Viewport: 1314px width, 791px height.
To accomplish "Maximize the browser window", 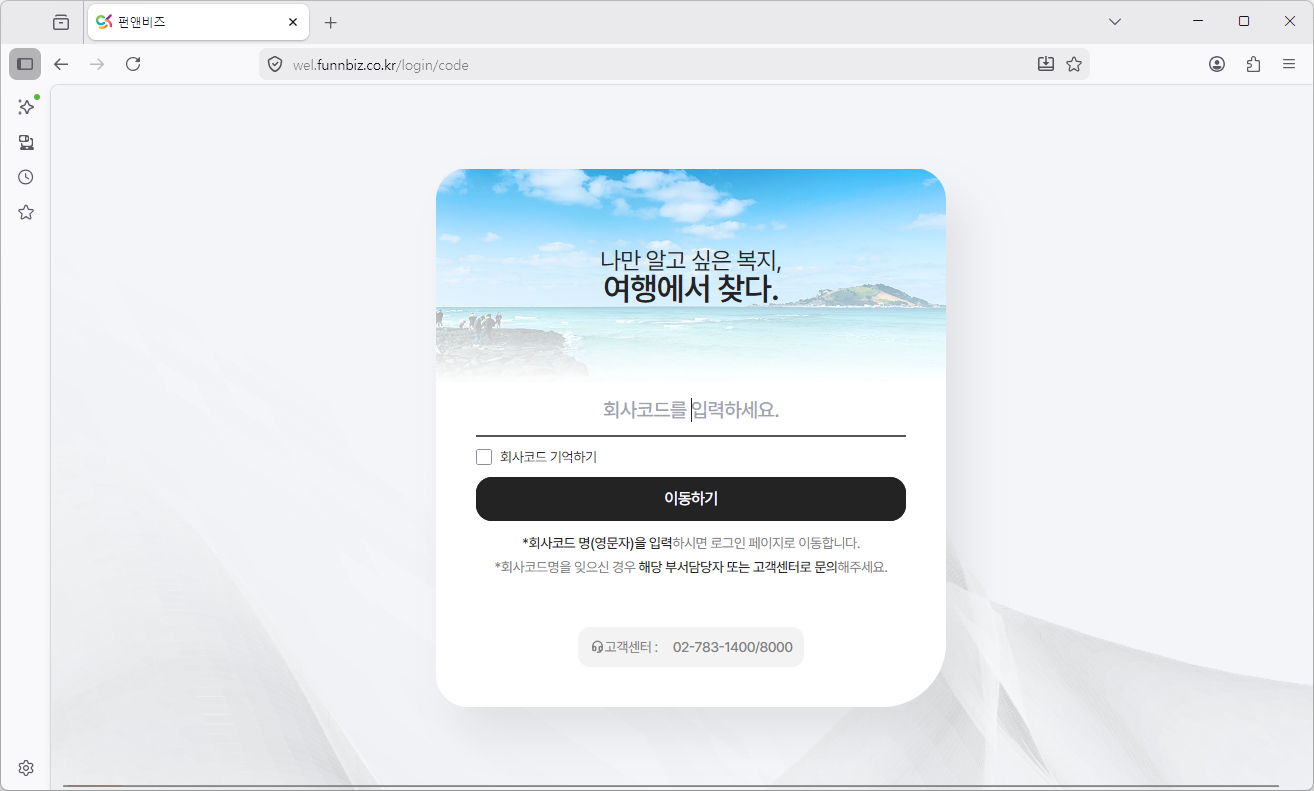I will pos(1244,21).
